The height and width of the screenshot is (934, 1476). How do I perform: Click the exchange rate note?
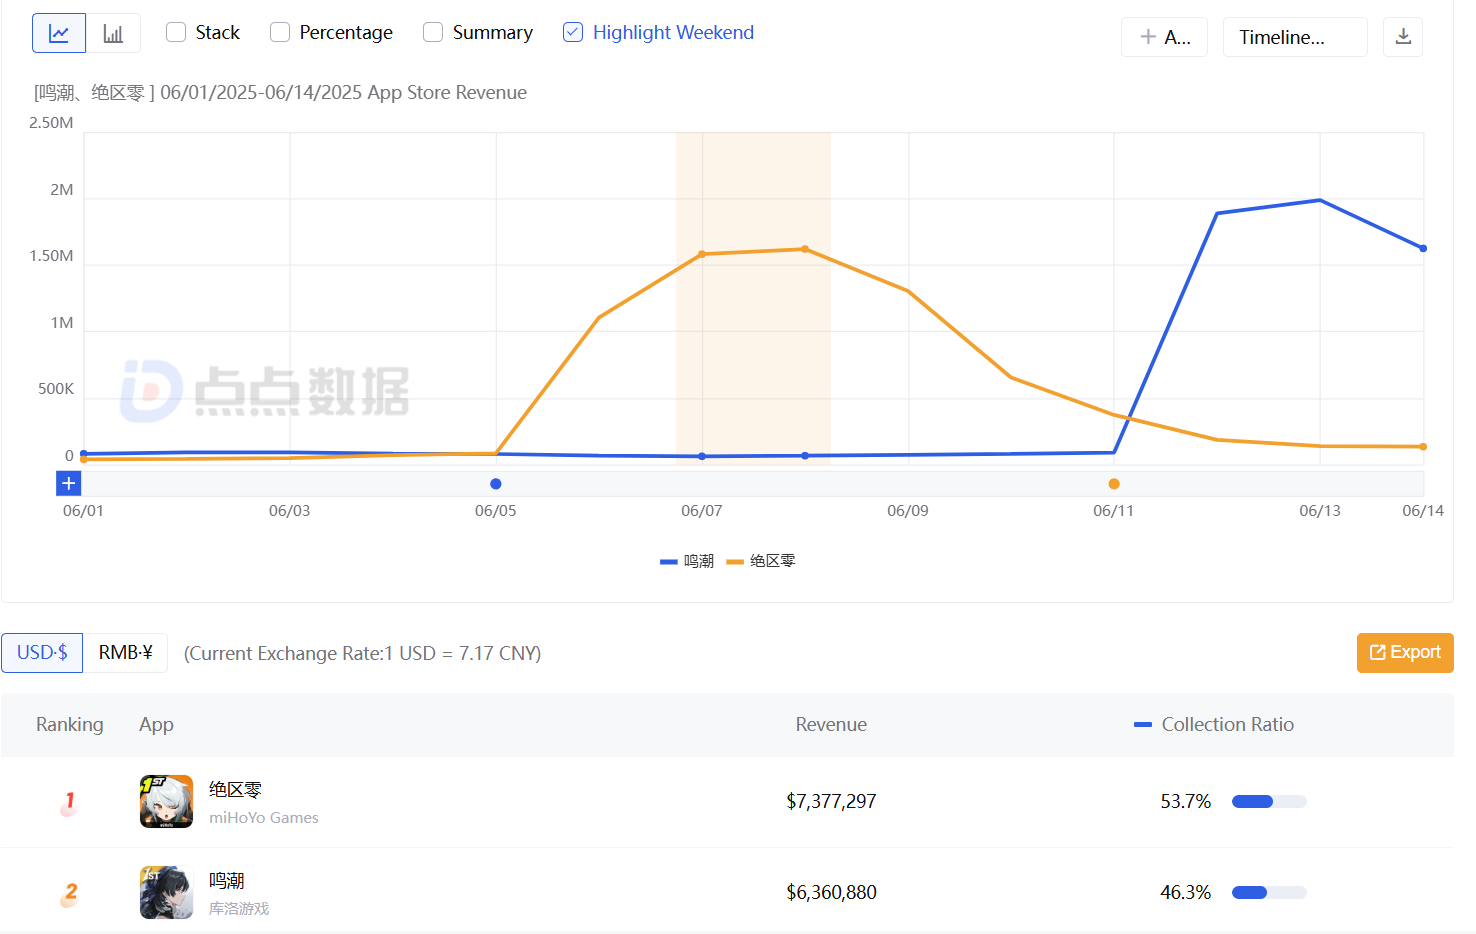pyautogui.click(x=362, y=653)
